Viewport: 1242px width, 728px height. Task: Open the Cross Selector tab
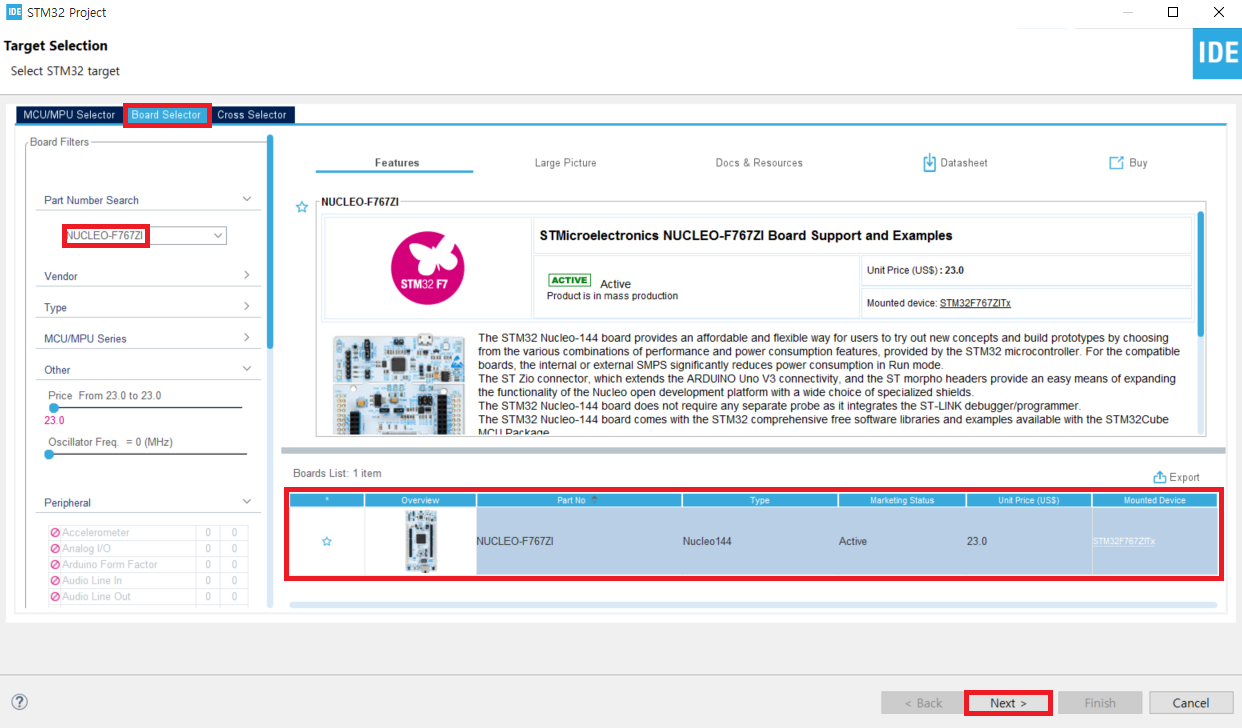click(252, 115)
